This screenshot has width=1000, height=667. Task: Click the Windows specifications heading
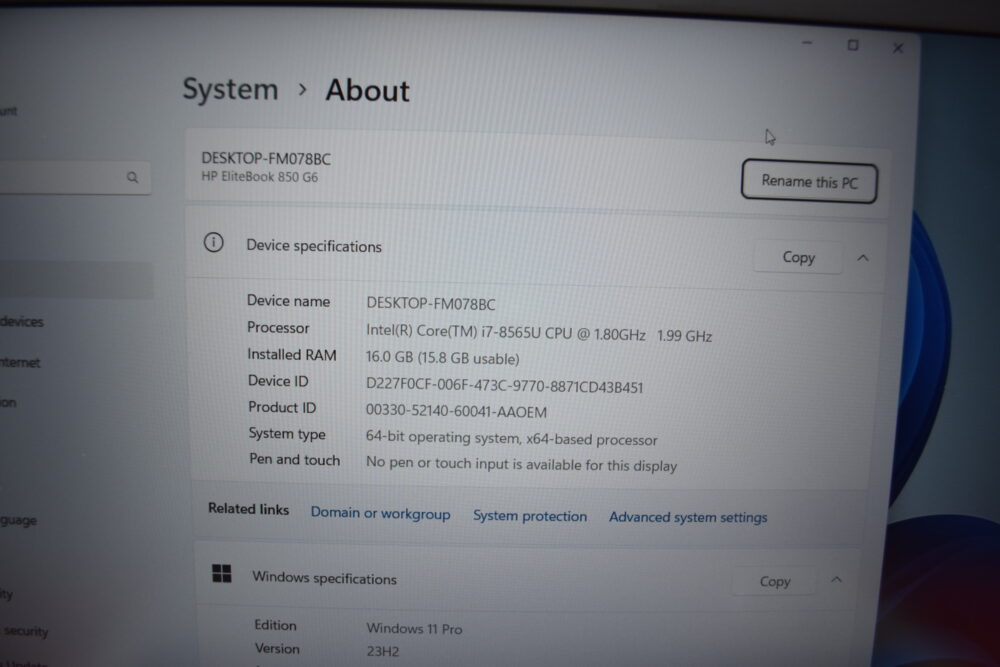click(x=324, y=578)
